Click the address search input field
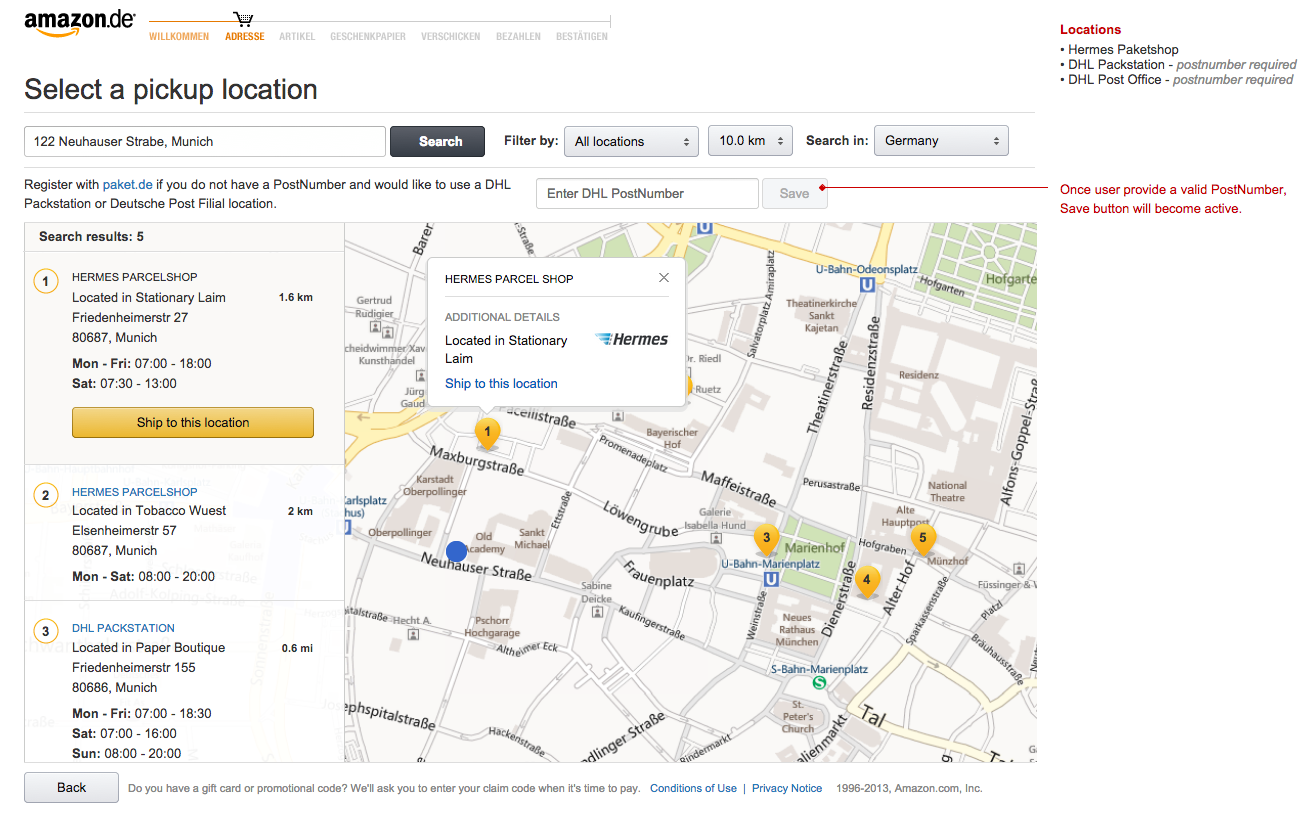This screenshot has width=1306, height=840. pyautogui.click(x=205, y=141)
